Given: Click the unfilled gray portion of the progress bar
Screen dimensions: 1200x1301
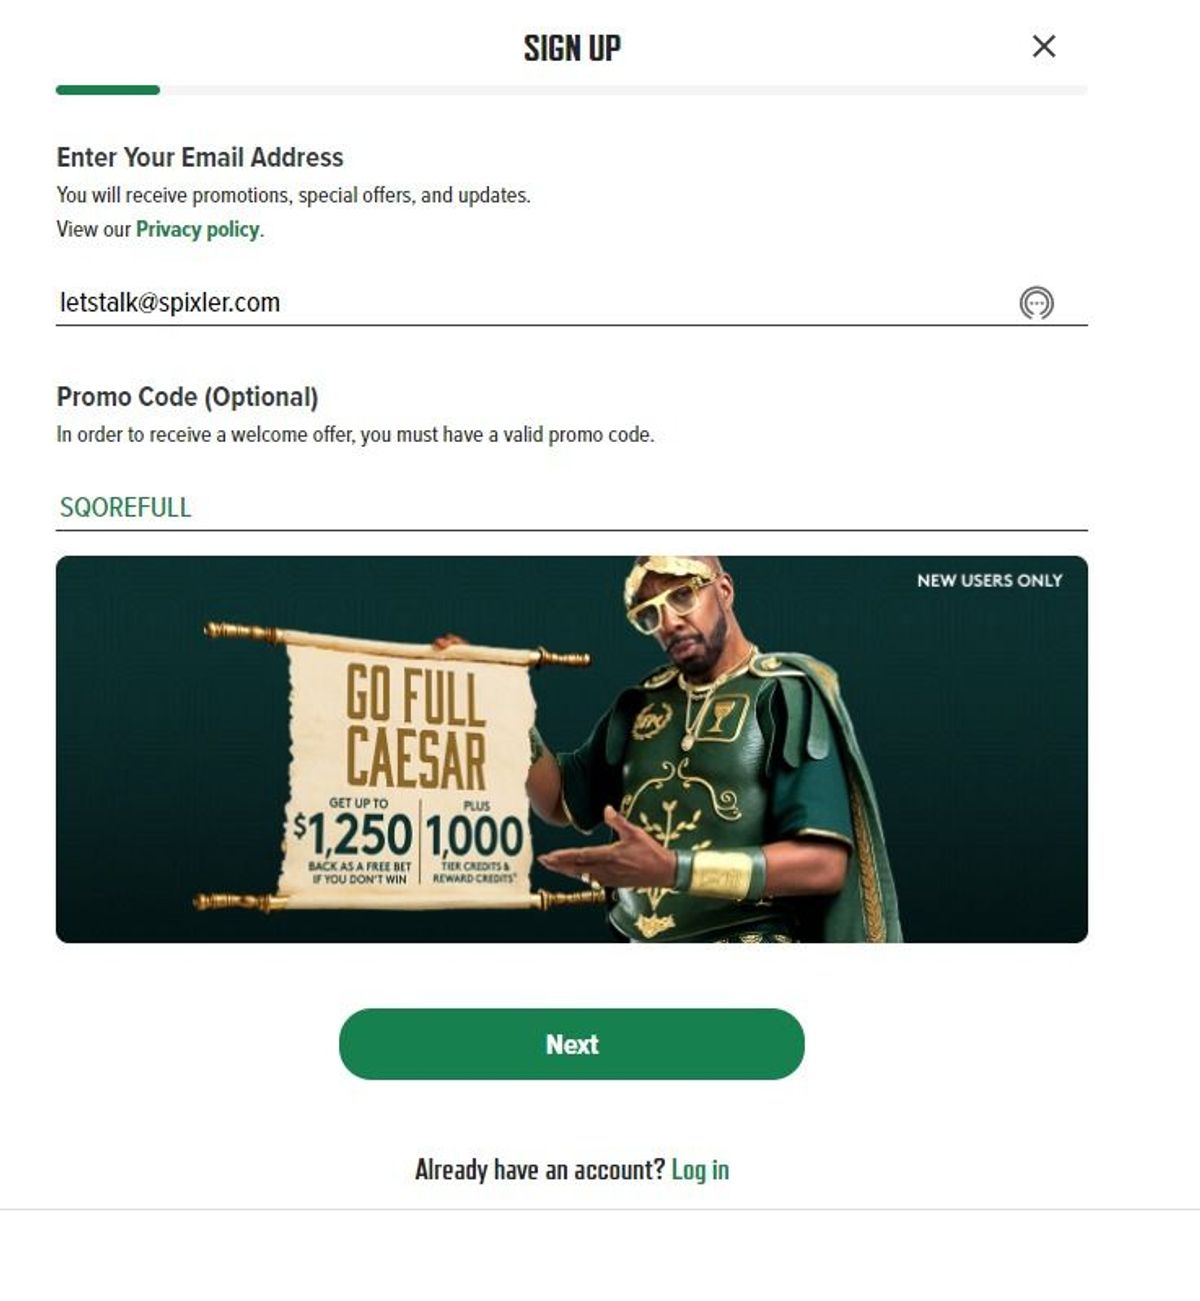Looking at the screenshot, I should 624,90.
